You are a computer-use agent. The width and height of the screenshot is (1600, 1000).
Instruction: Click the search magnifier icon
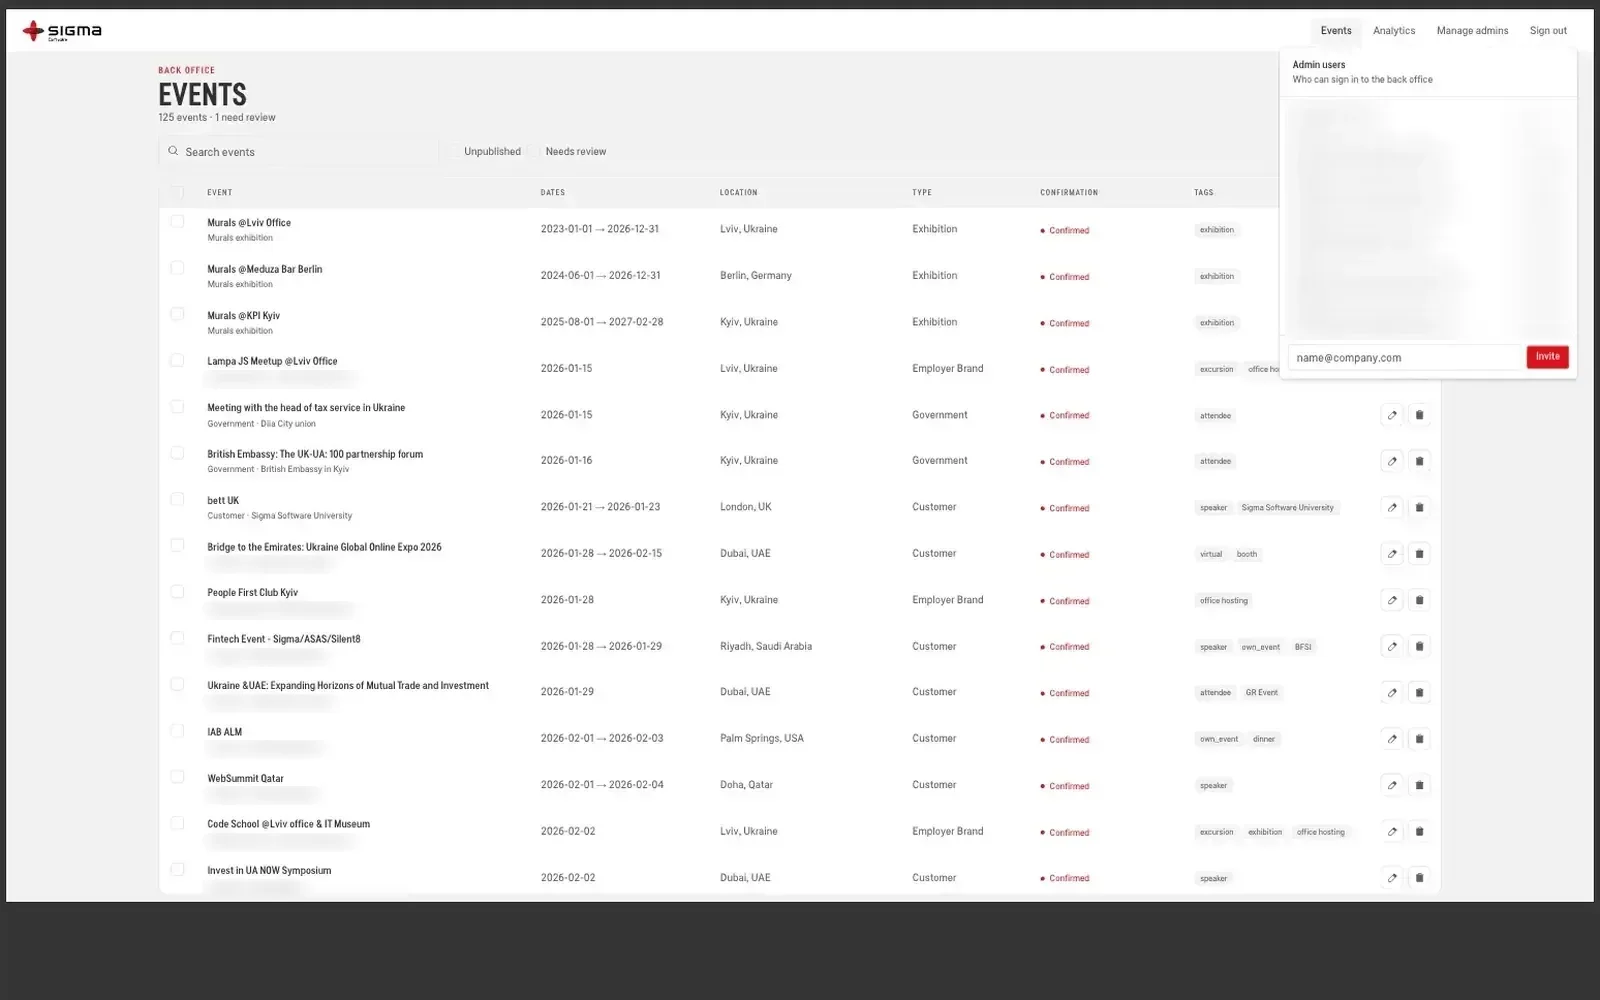(173, 151)
